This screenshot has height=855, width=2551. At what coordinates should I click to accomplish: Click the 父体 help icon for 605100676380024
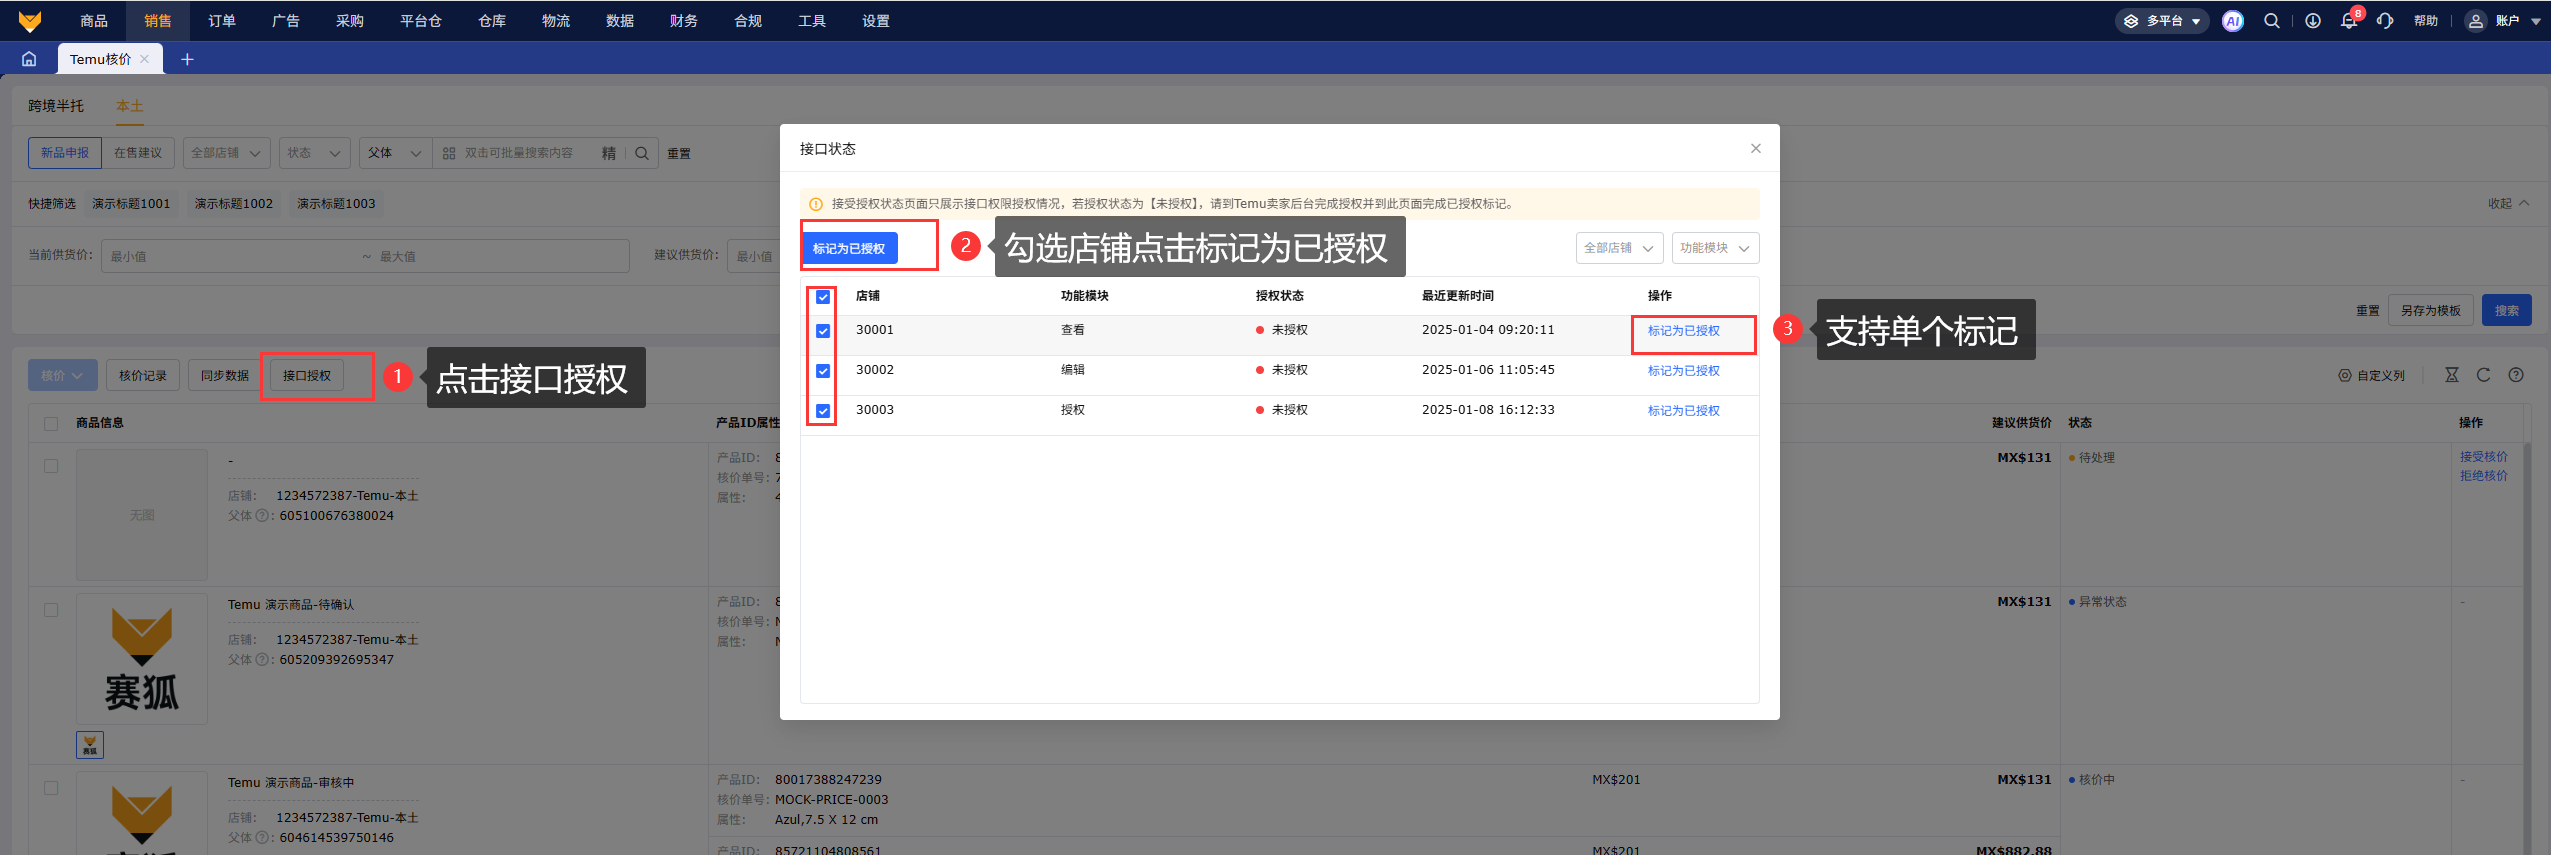pos(262,516)
